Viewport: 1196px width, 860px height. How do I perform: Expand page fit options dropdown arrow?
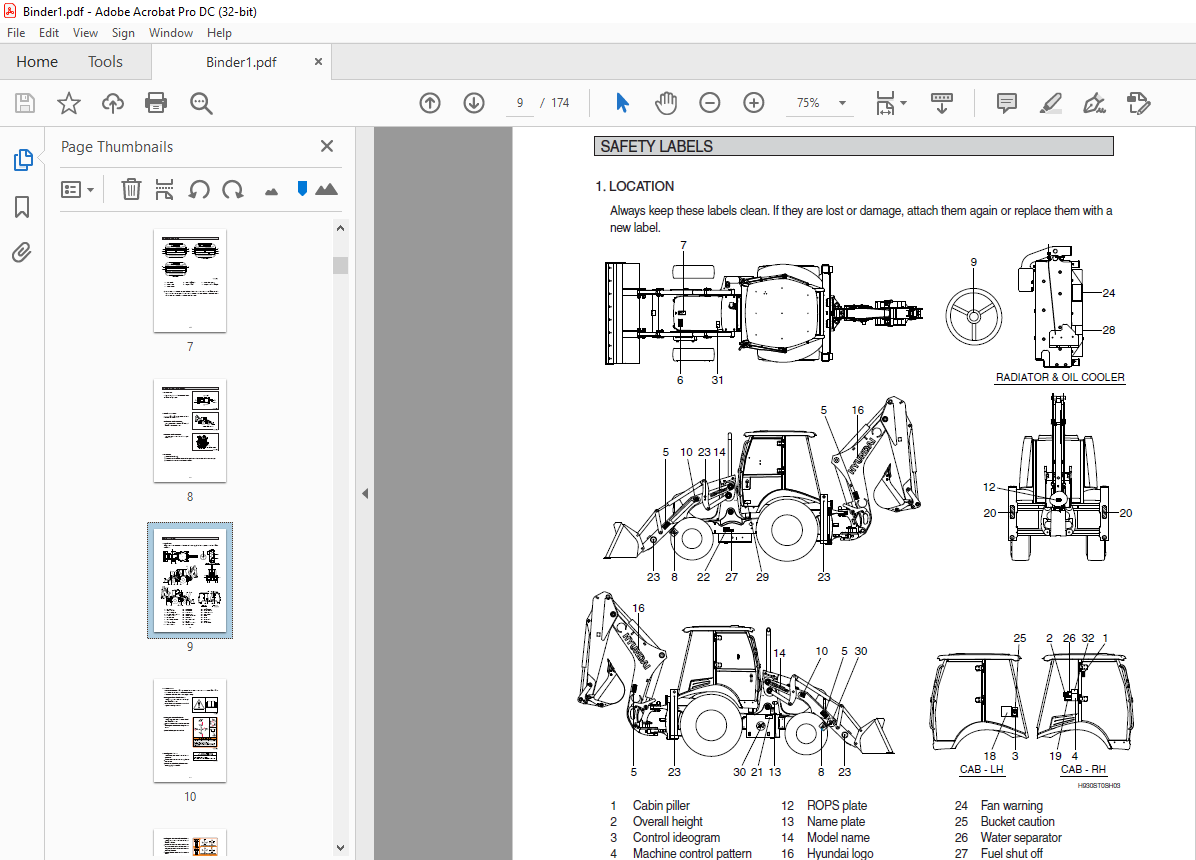click(x=904, y=103)
